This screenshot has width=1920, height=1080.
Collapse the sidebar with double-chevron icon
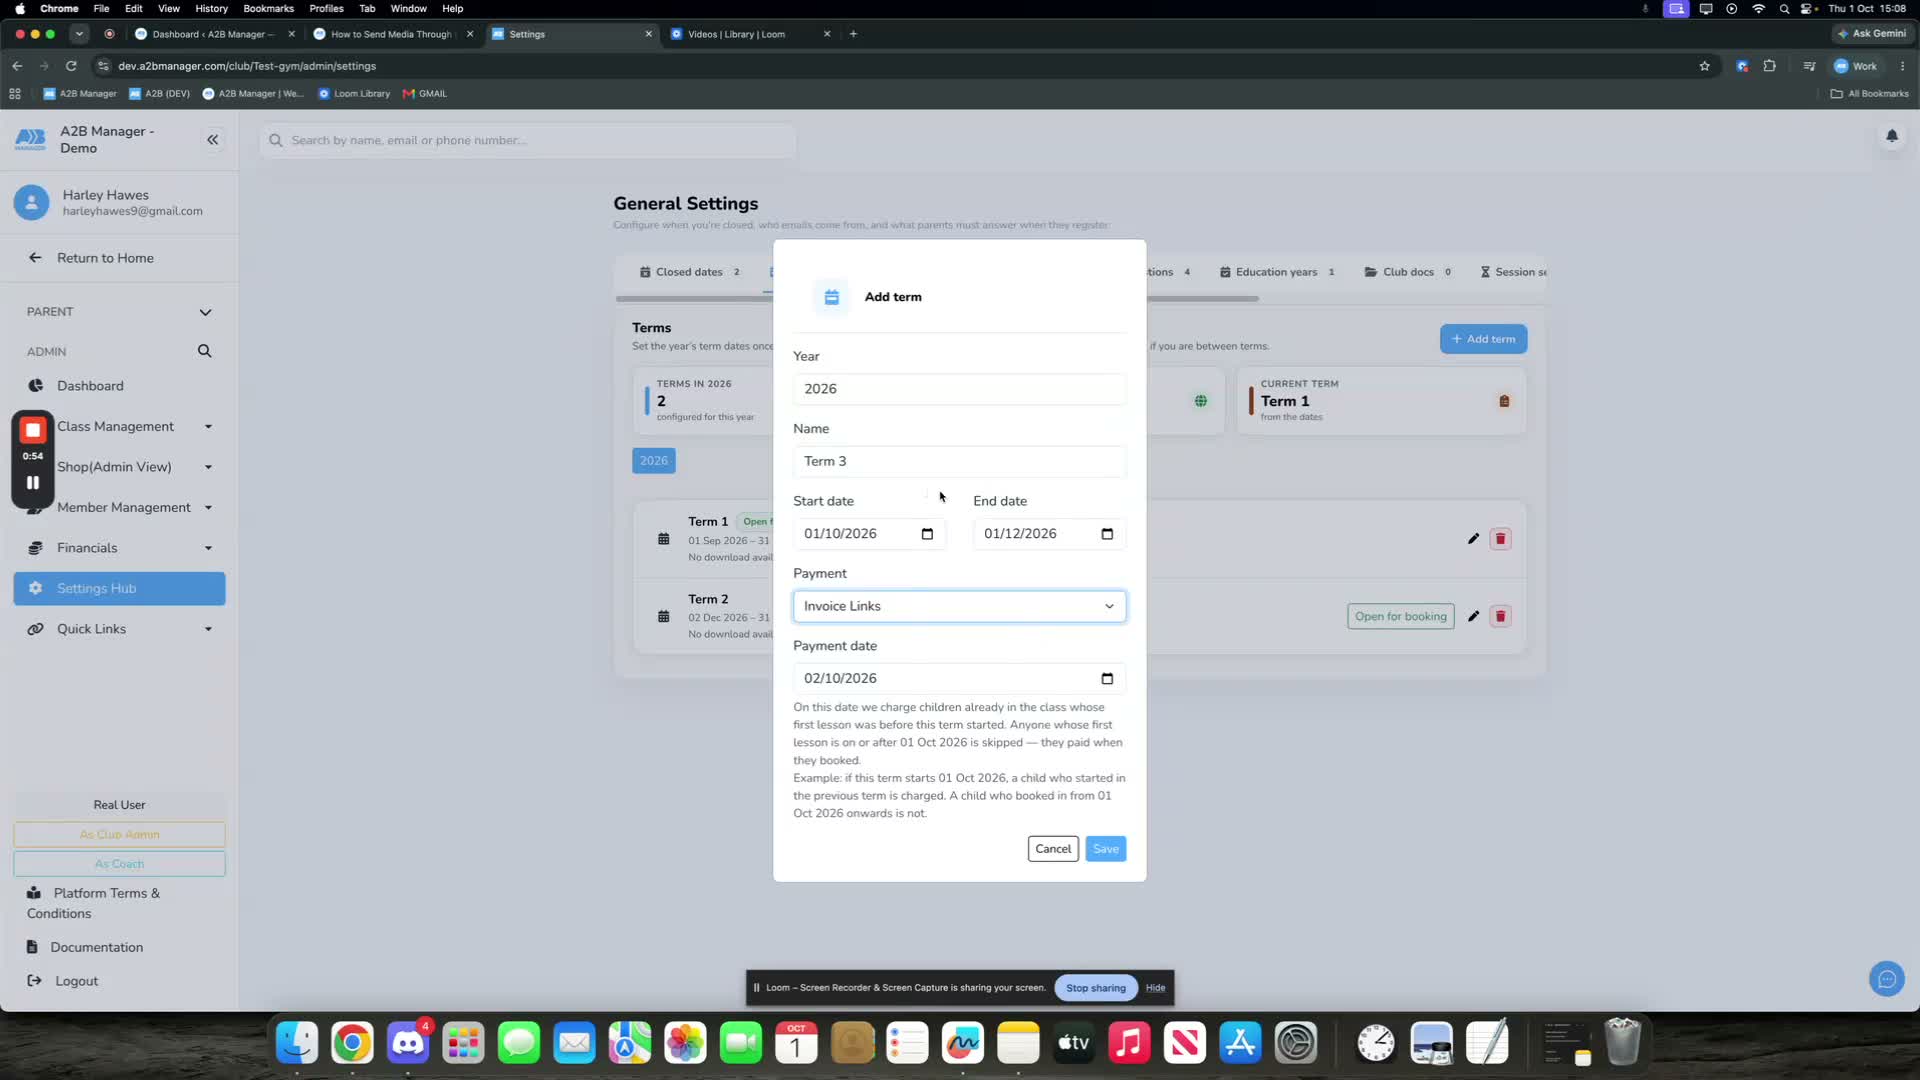point(212,140)
